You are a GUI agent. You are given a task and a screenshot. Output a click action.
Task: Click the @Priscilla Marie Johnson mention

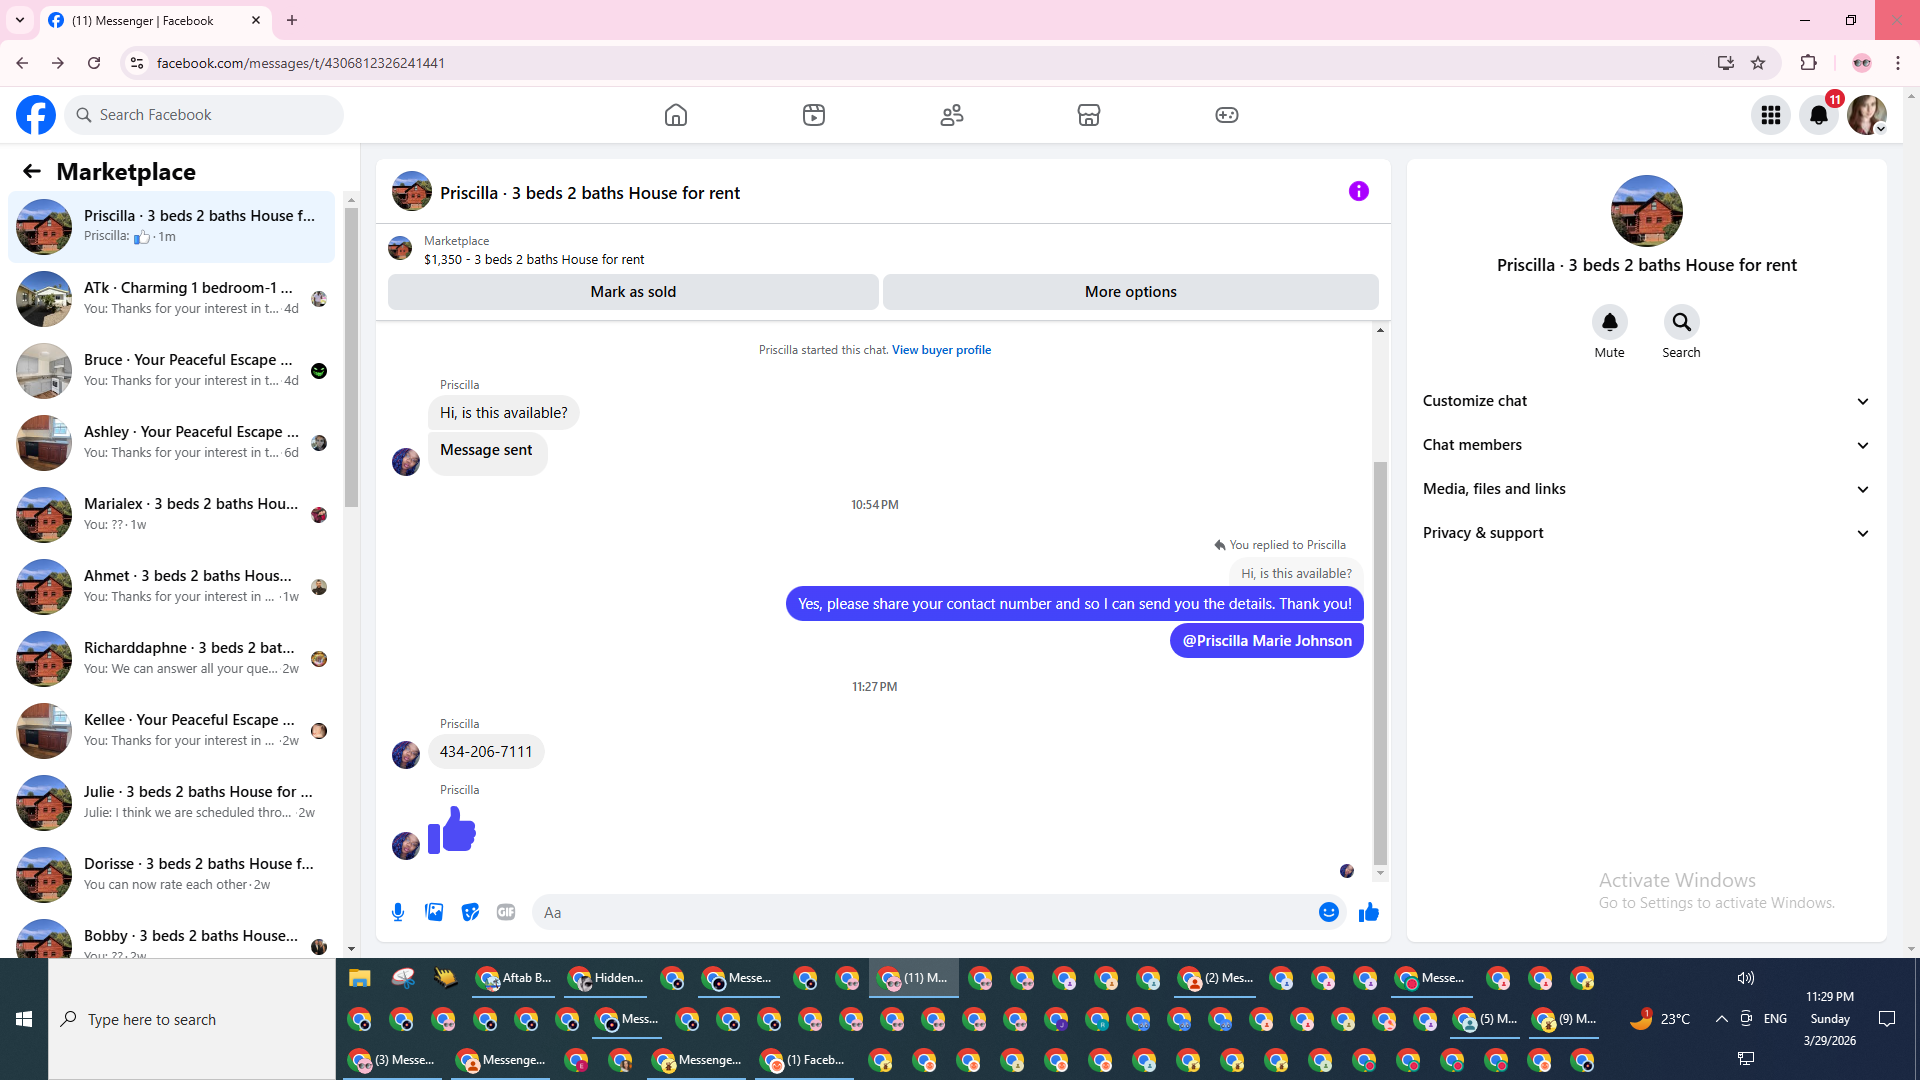pyautogui.click(x=1266, y=641)
